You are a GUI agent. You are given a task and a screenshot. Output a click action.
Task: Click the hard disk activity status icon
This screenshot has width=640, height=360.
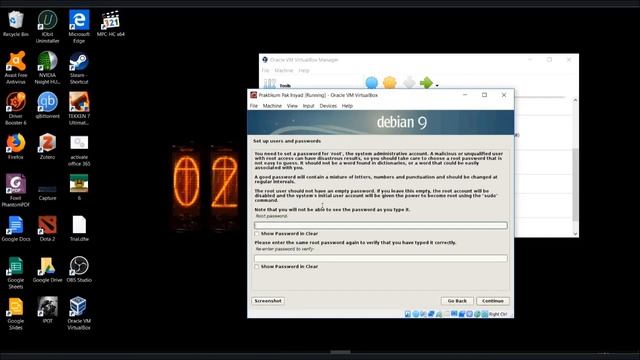point(408,314)
